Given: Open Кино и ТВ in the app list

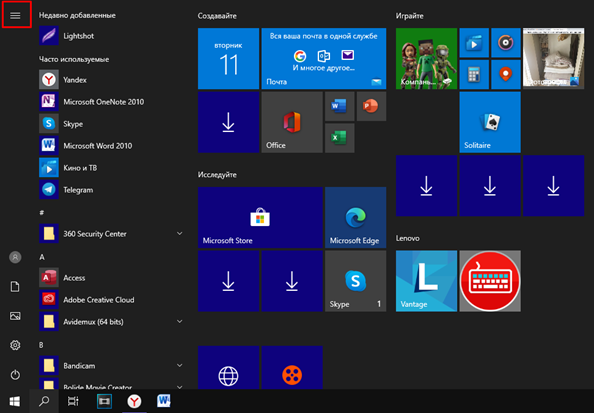Looking at the screenshot, I should [111, 167].
